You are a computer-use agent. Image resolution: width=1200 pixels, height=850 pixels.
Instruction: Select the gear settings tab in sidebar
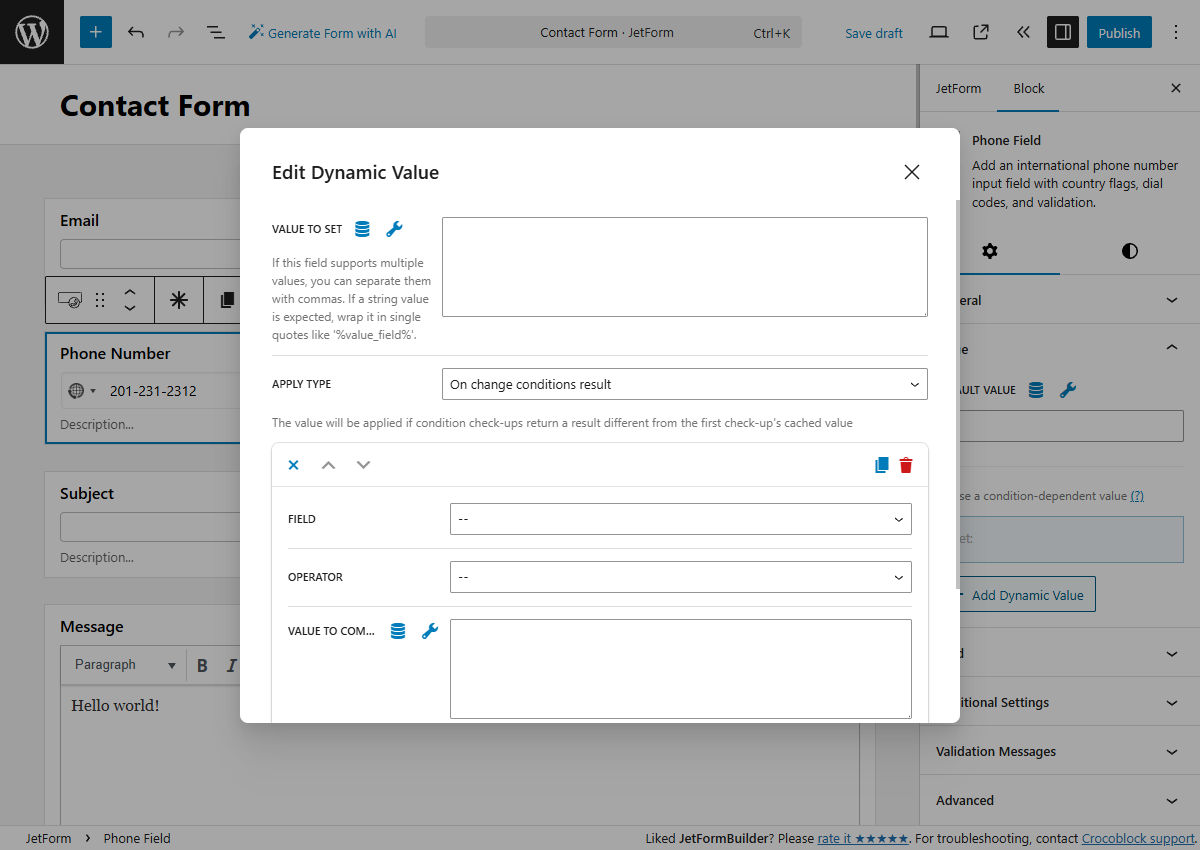(990, 251)
